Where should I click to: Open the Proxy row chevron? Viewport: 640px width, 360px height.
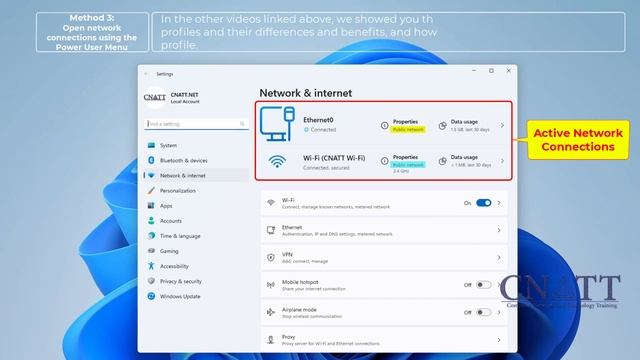click(x=499, y=340)
